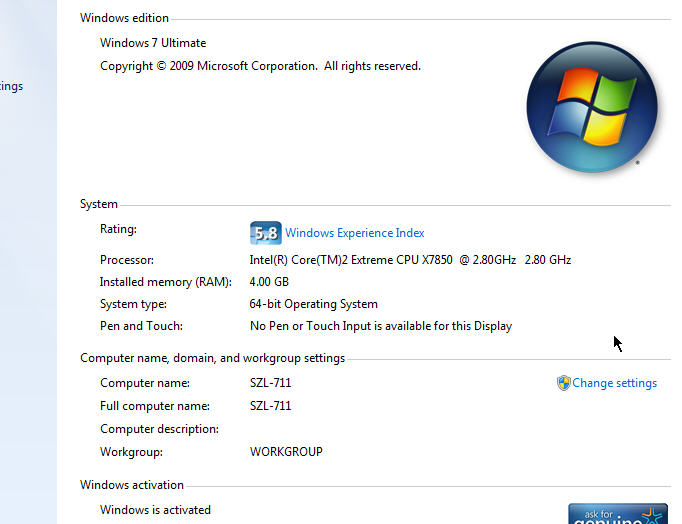
Task: Click the Workgroup label
Action: click(x=131, y=452)
